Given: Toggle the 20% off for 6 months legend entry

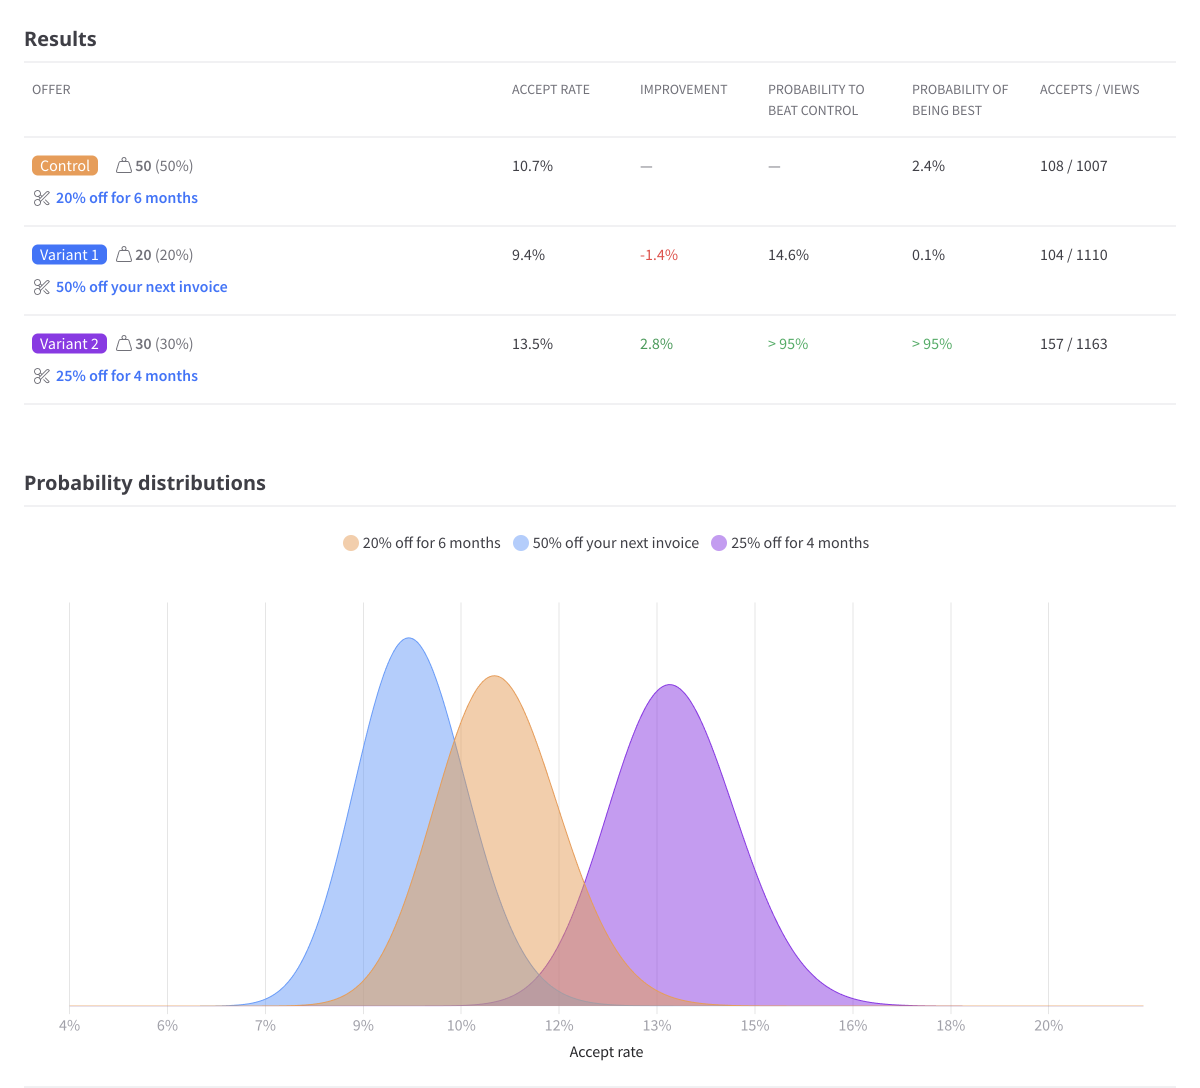Looking at the screenshot, I should [430, 542].
